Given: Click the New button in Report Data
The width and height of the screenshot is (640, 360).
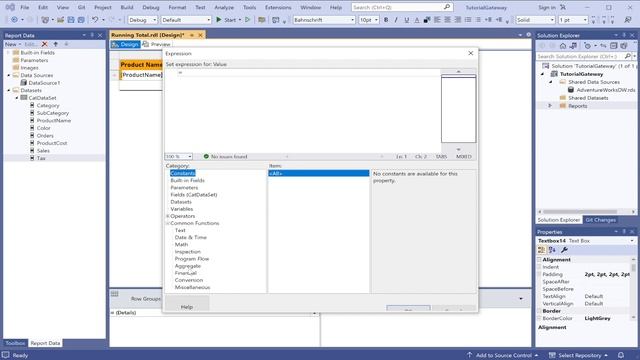Looking at the screenshot, I should (13, 44).
